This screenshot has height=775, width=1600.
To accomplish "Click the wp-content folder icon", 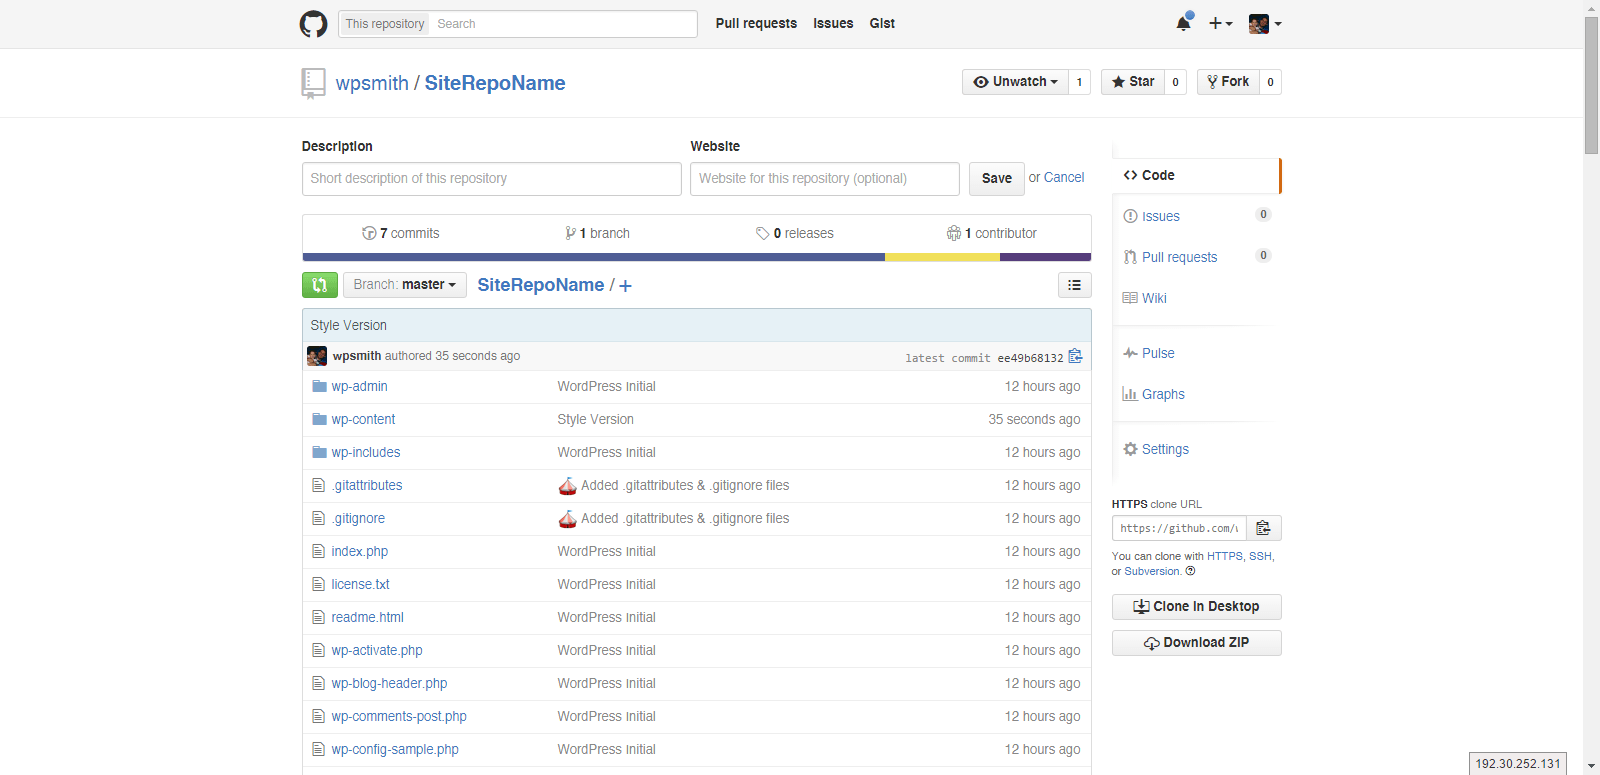I will (x=319, y=419).
